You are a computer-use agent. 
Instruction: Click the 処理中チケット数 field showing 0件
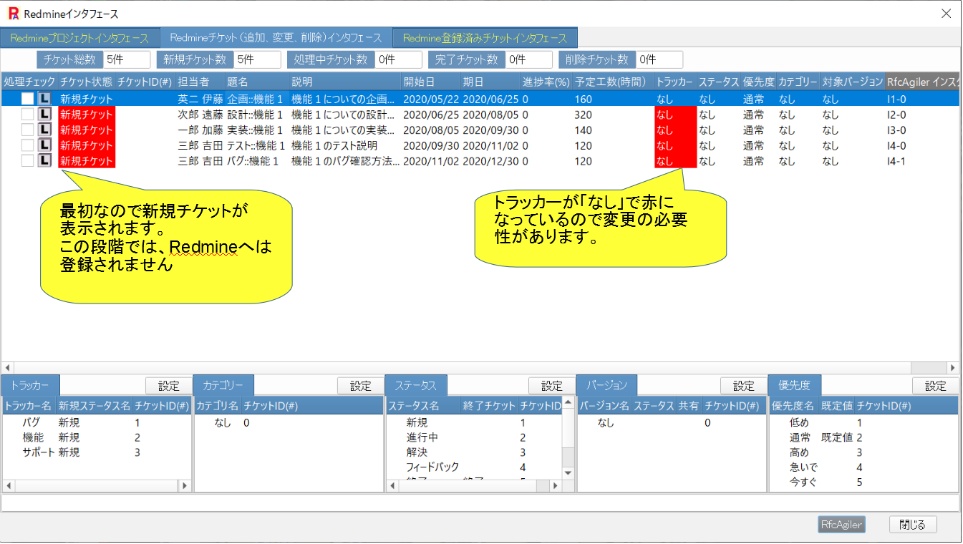[x=399, y=60]
